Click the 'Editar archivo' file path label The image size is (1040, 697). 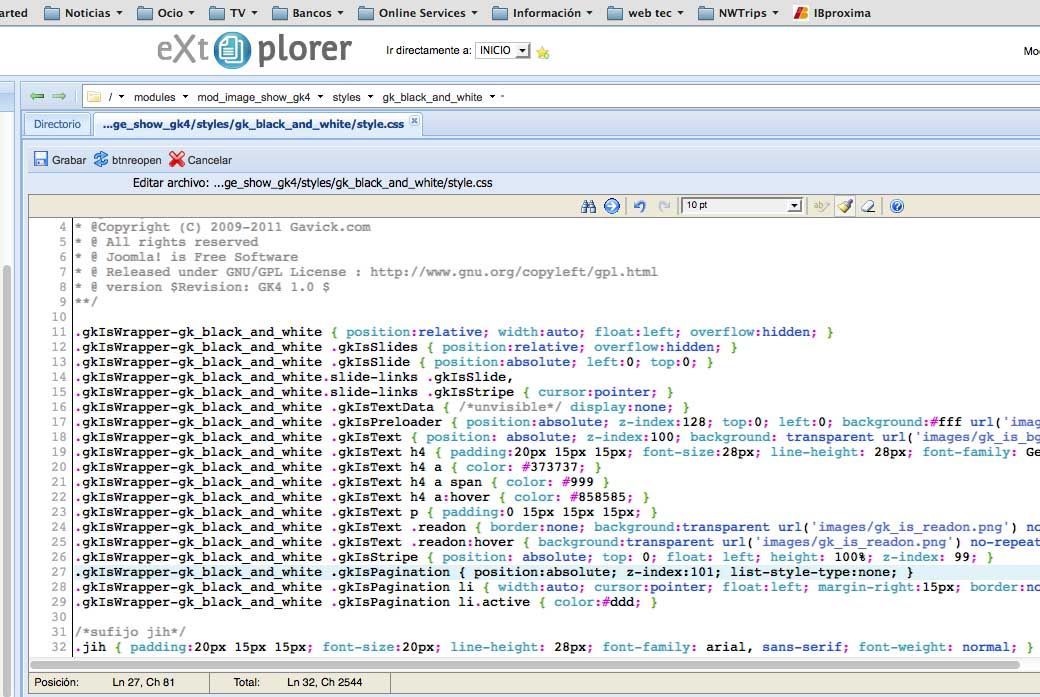tap(312, 183)
